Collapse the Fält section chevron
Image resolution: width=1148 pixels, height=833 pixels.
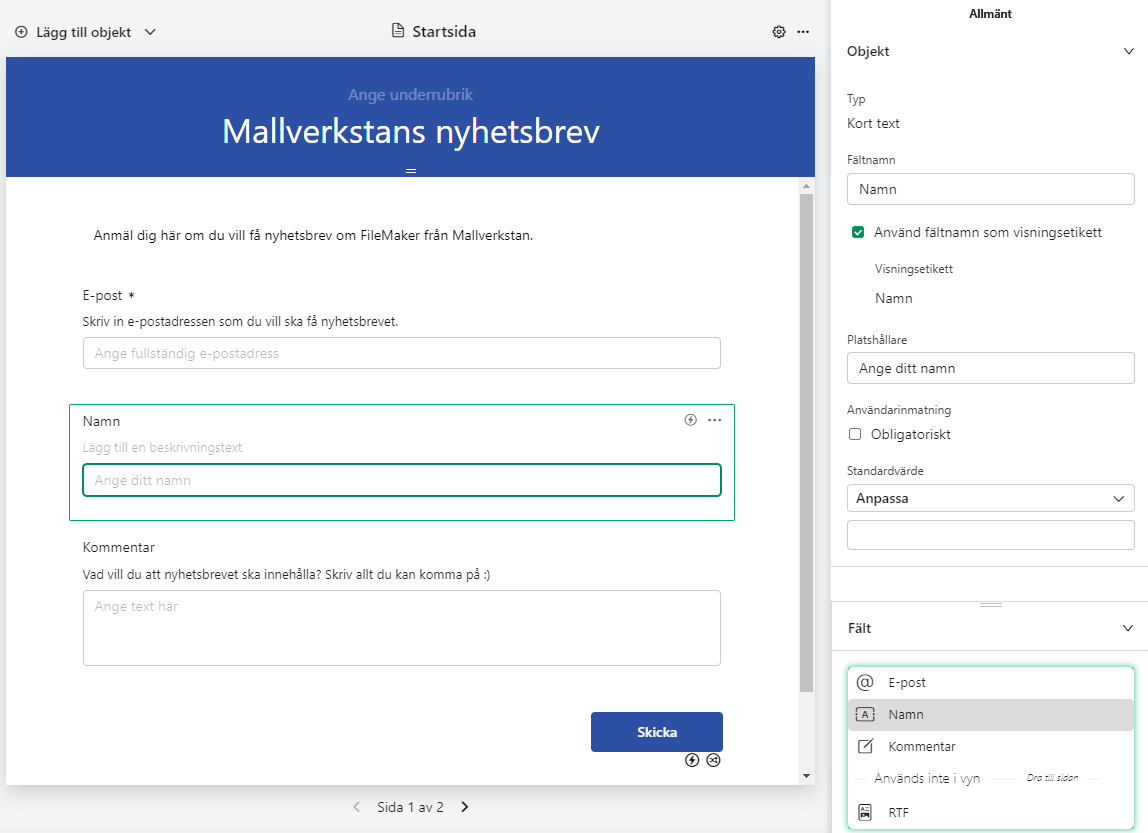[1128, 628]
